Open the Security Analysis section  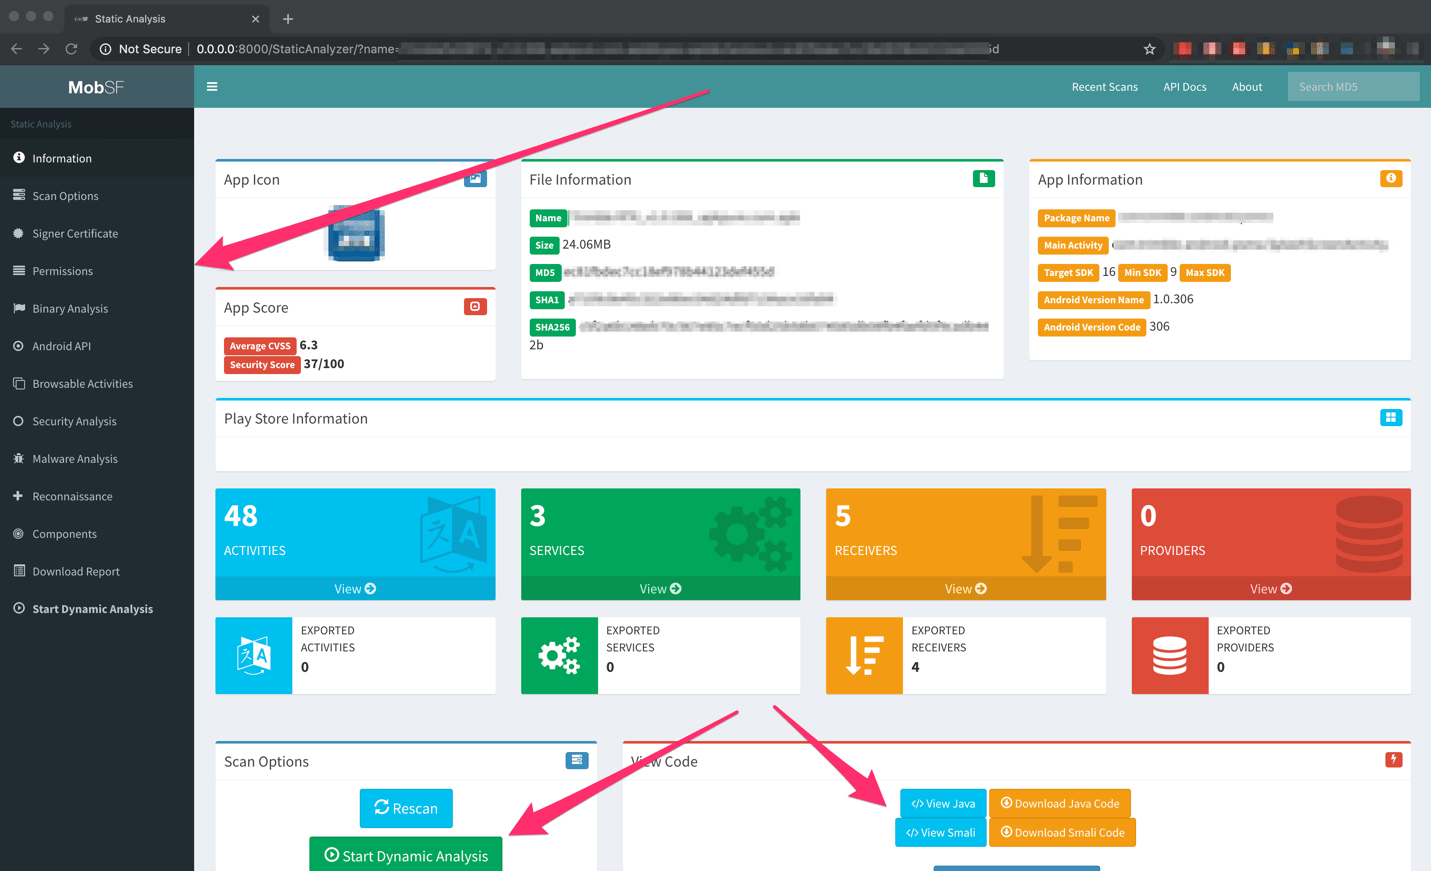[76, 421]
